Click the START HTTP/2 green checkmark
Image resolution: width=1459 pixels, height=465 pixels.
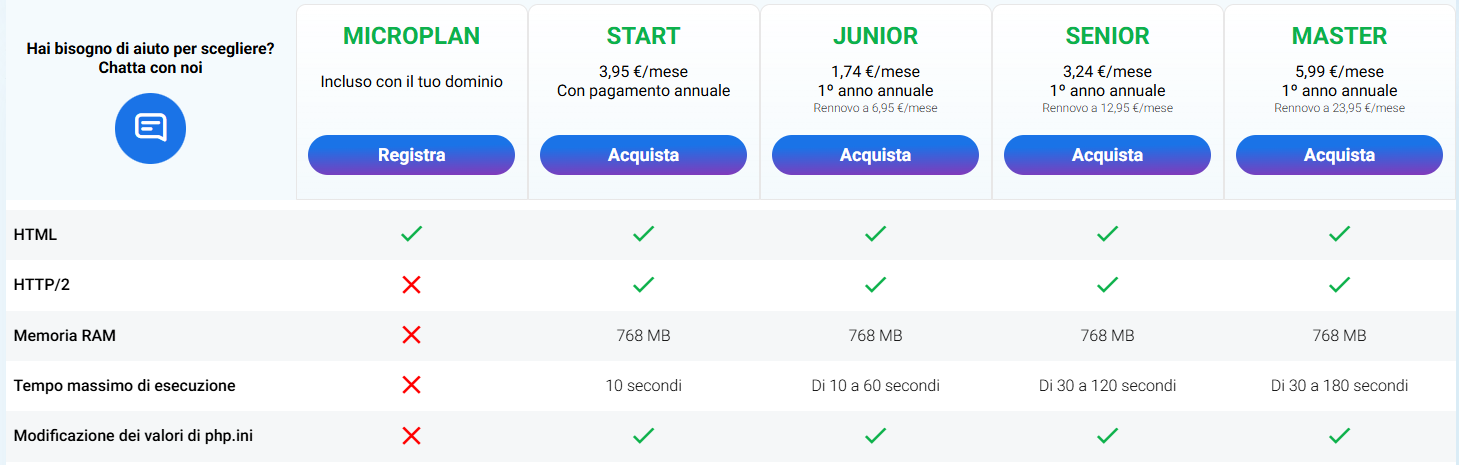coord(643,285)
